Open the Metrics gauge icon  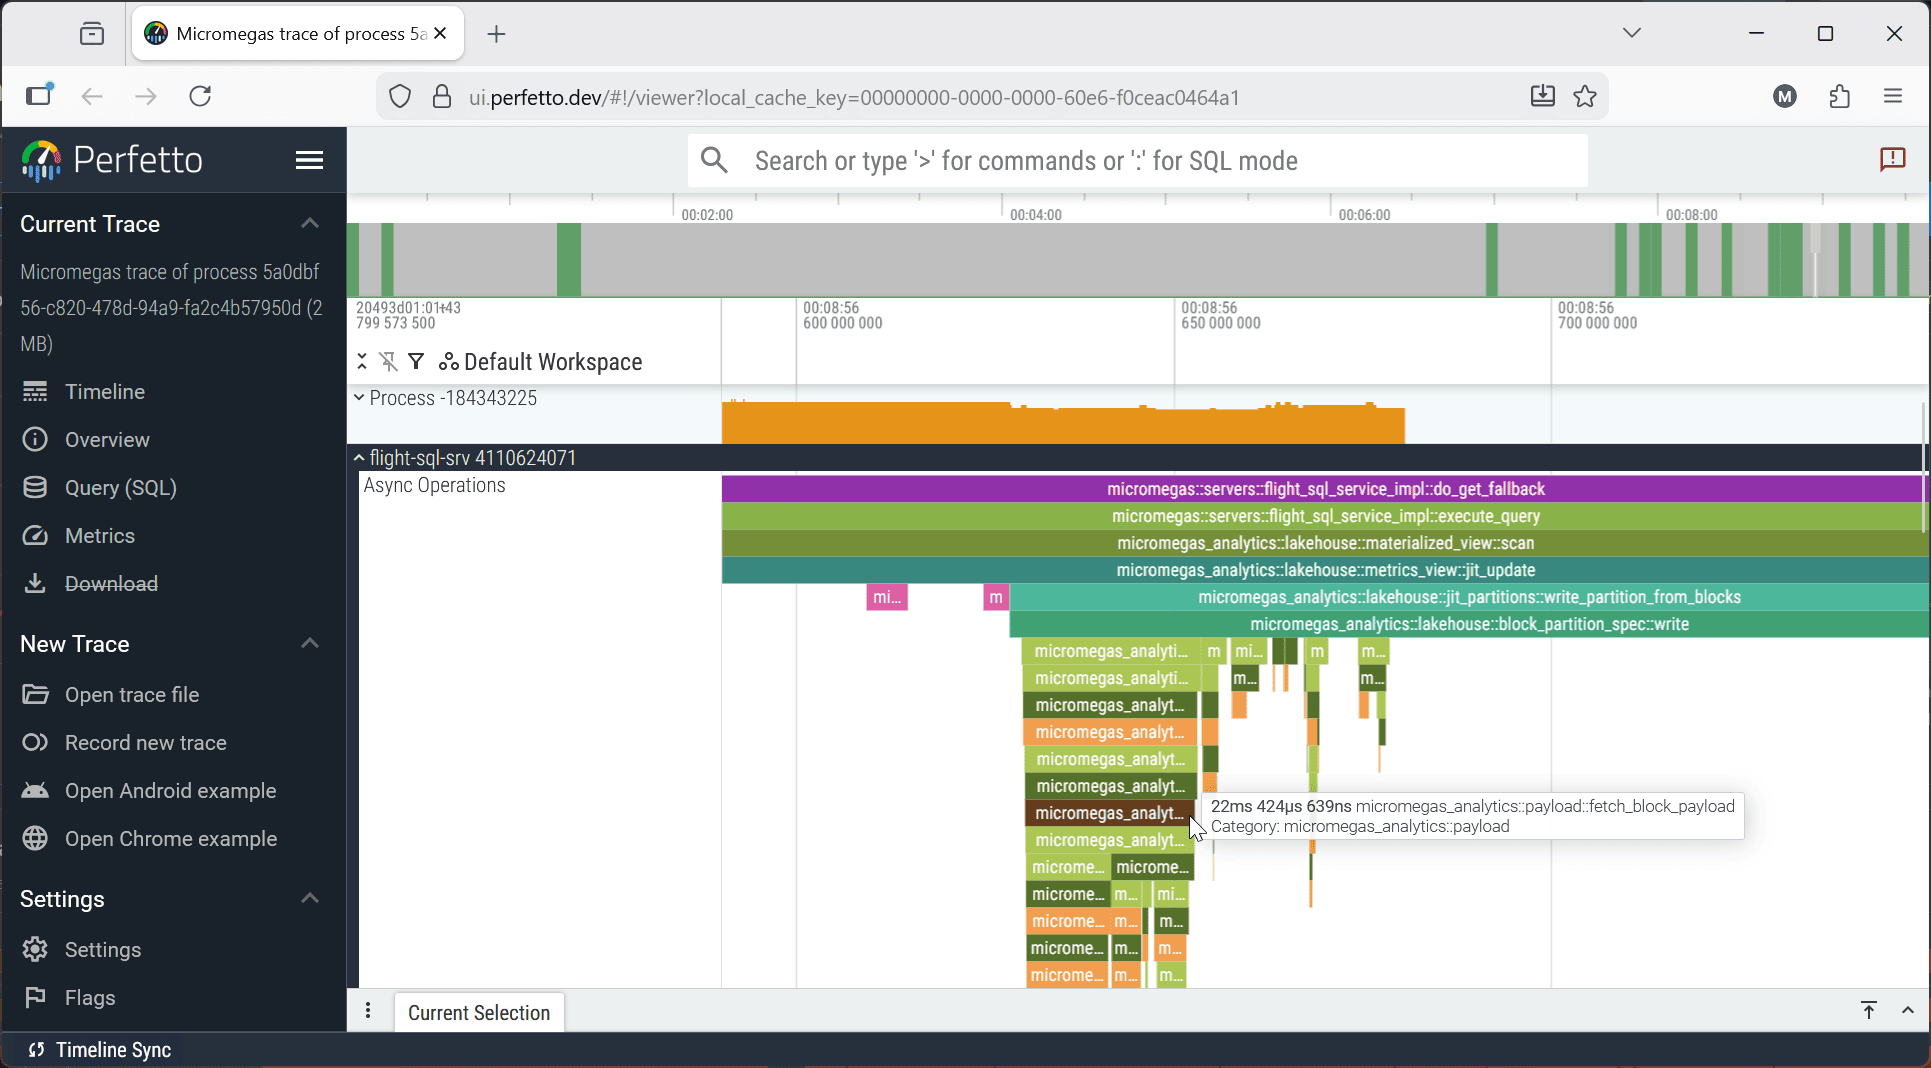click(x=35, y=536)
